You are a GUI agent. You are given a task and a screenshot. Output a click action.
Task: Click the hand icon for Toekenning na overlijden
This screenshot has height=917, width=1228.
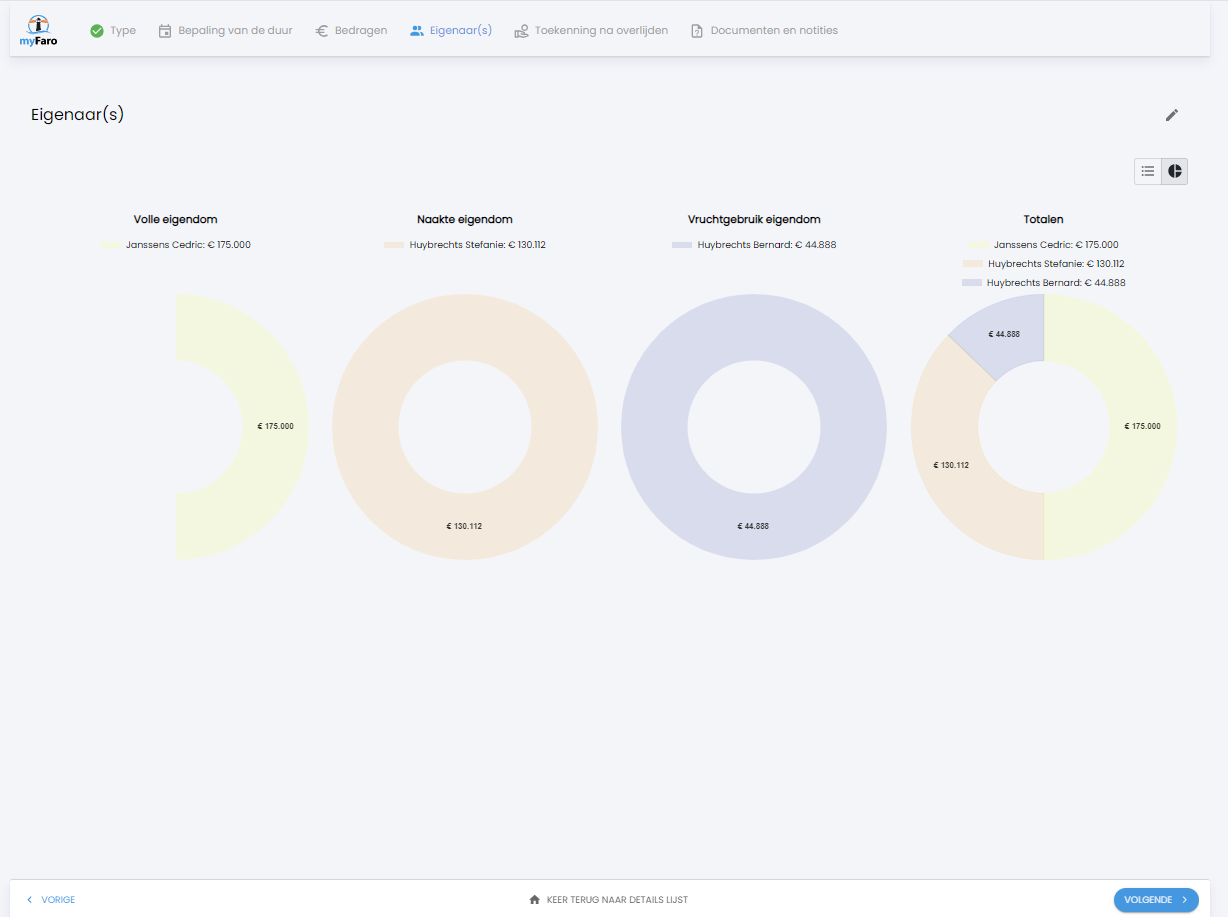521,31
